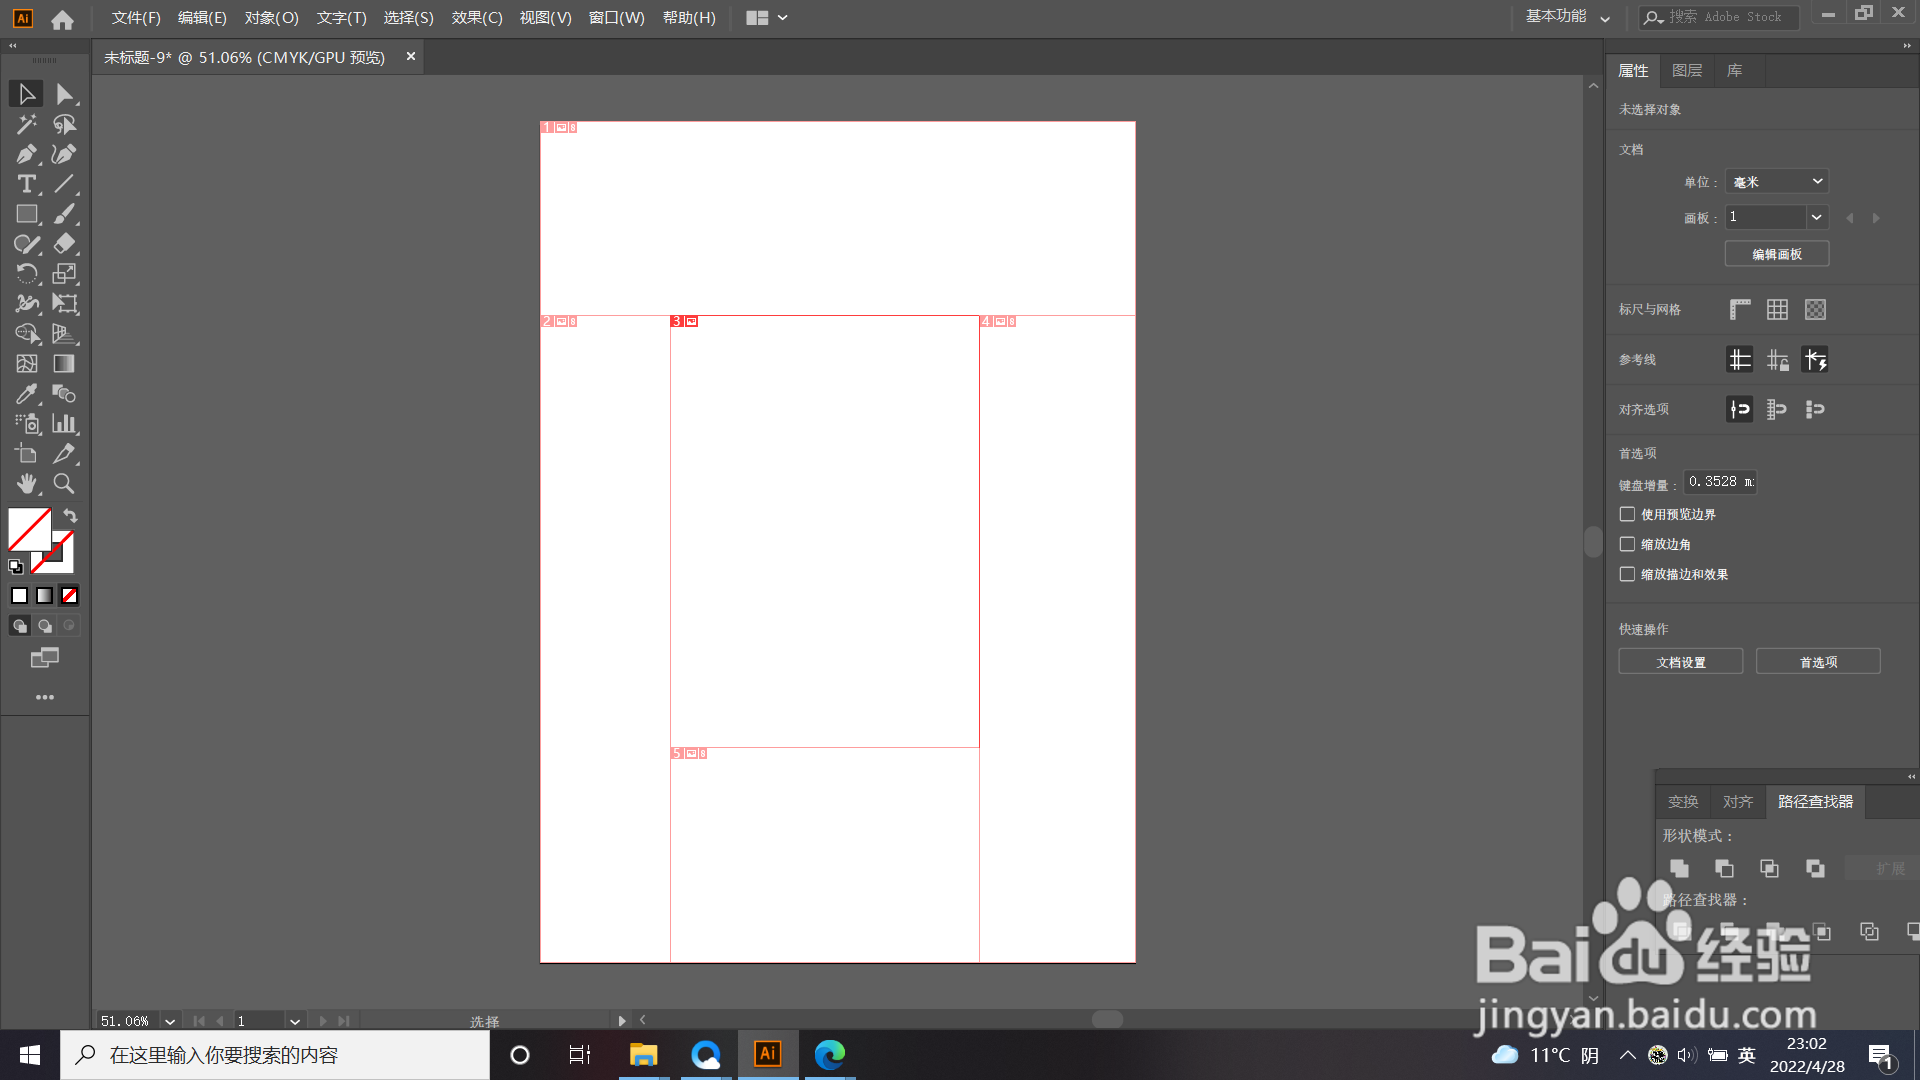Select the Magic Wand tool
This screenshot has height=1080, width=1920.
26,124
